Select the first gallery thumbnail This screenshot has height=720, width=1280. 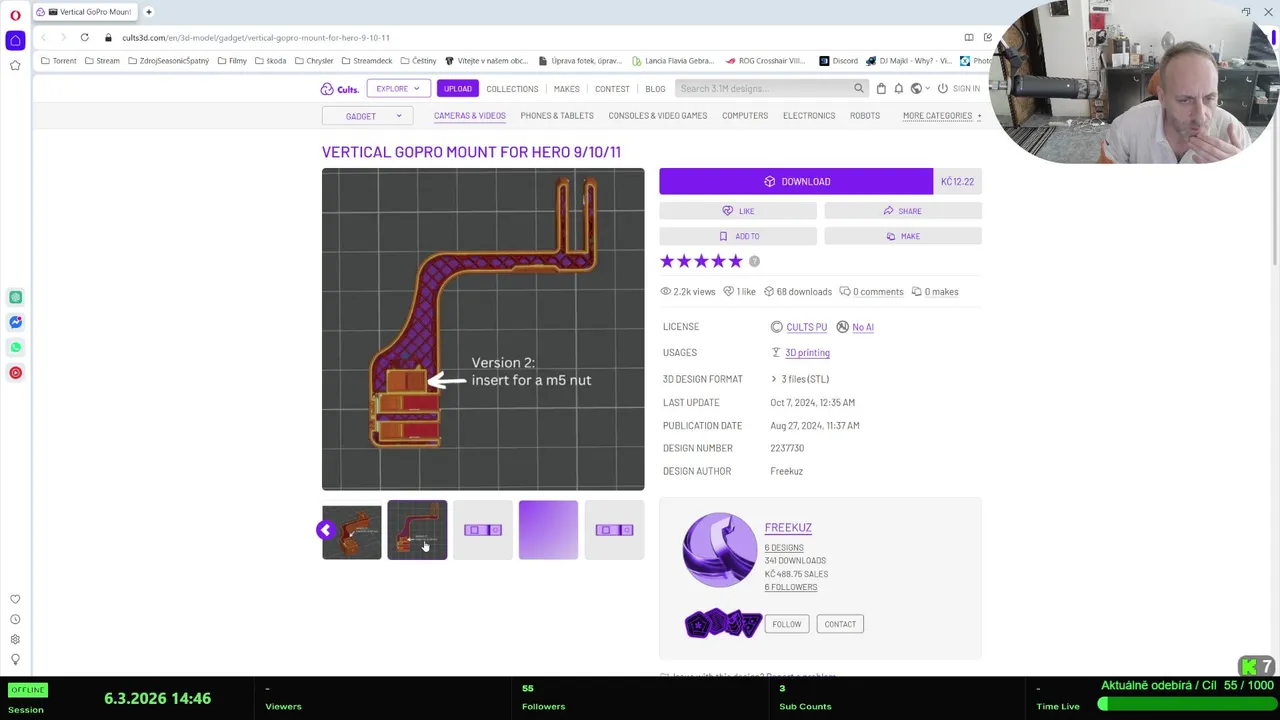coord(352,530)
